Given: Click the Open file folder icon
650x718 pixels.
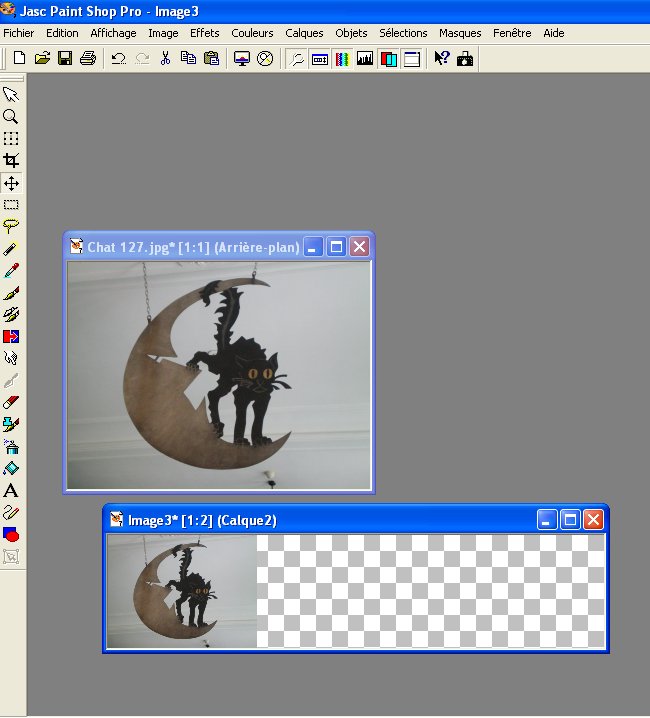Looking at the screenshot, I should pos(42,58).
